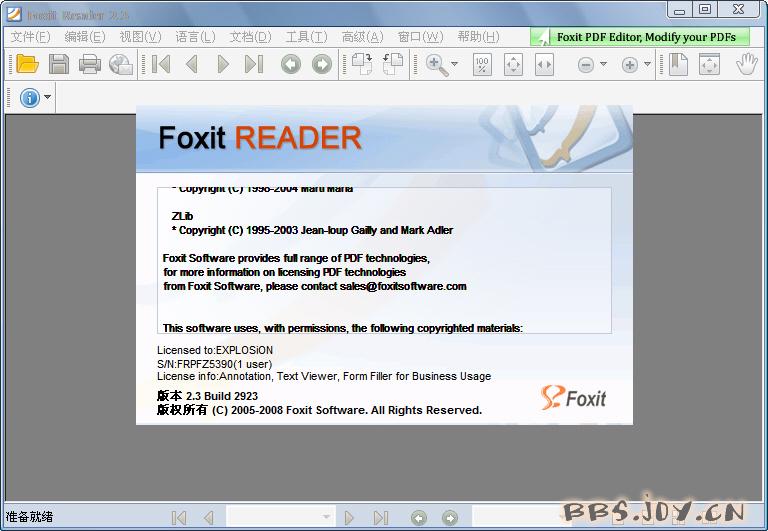The width and height of the screenshot is (768, 531).
Task: Click the Zoom In plus button
Action: point(630,65)
